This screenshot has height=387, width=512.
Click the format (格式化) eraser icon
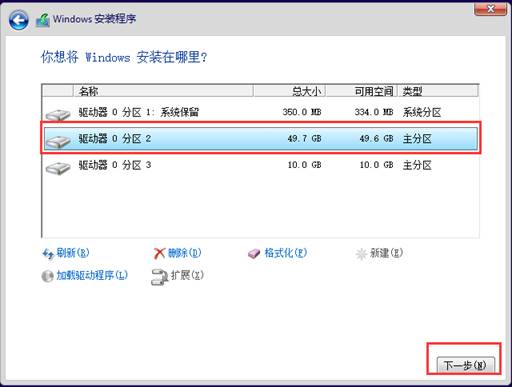(254, 254)
